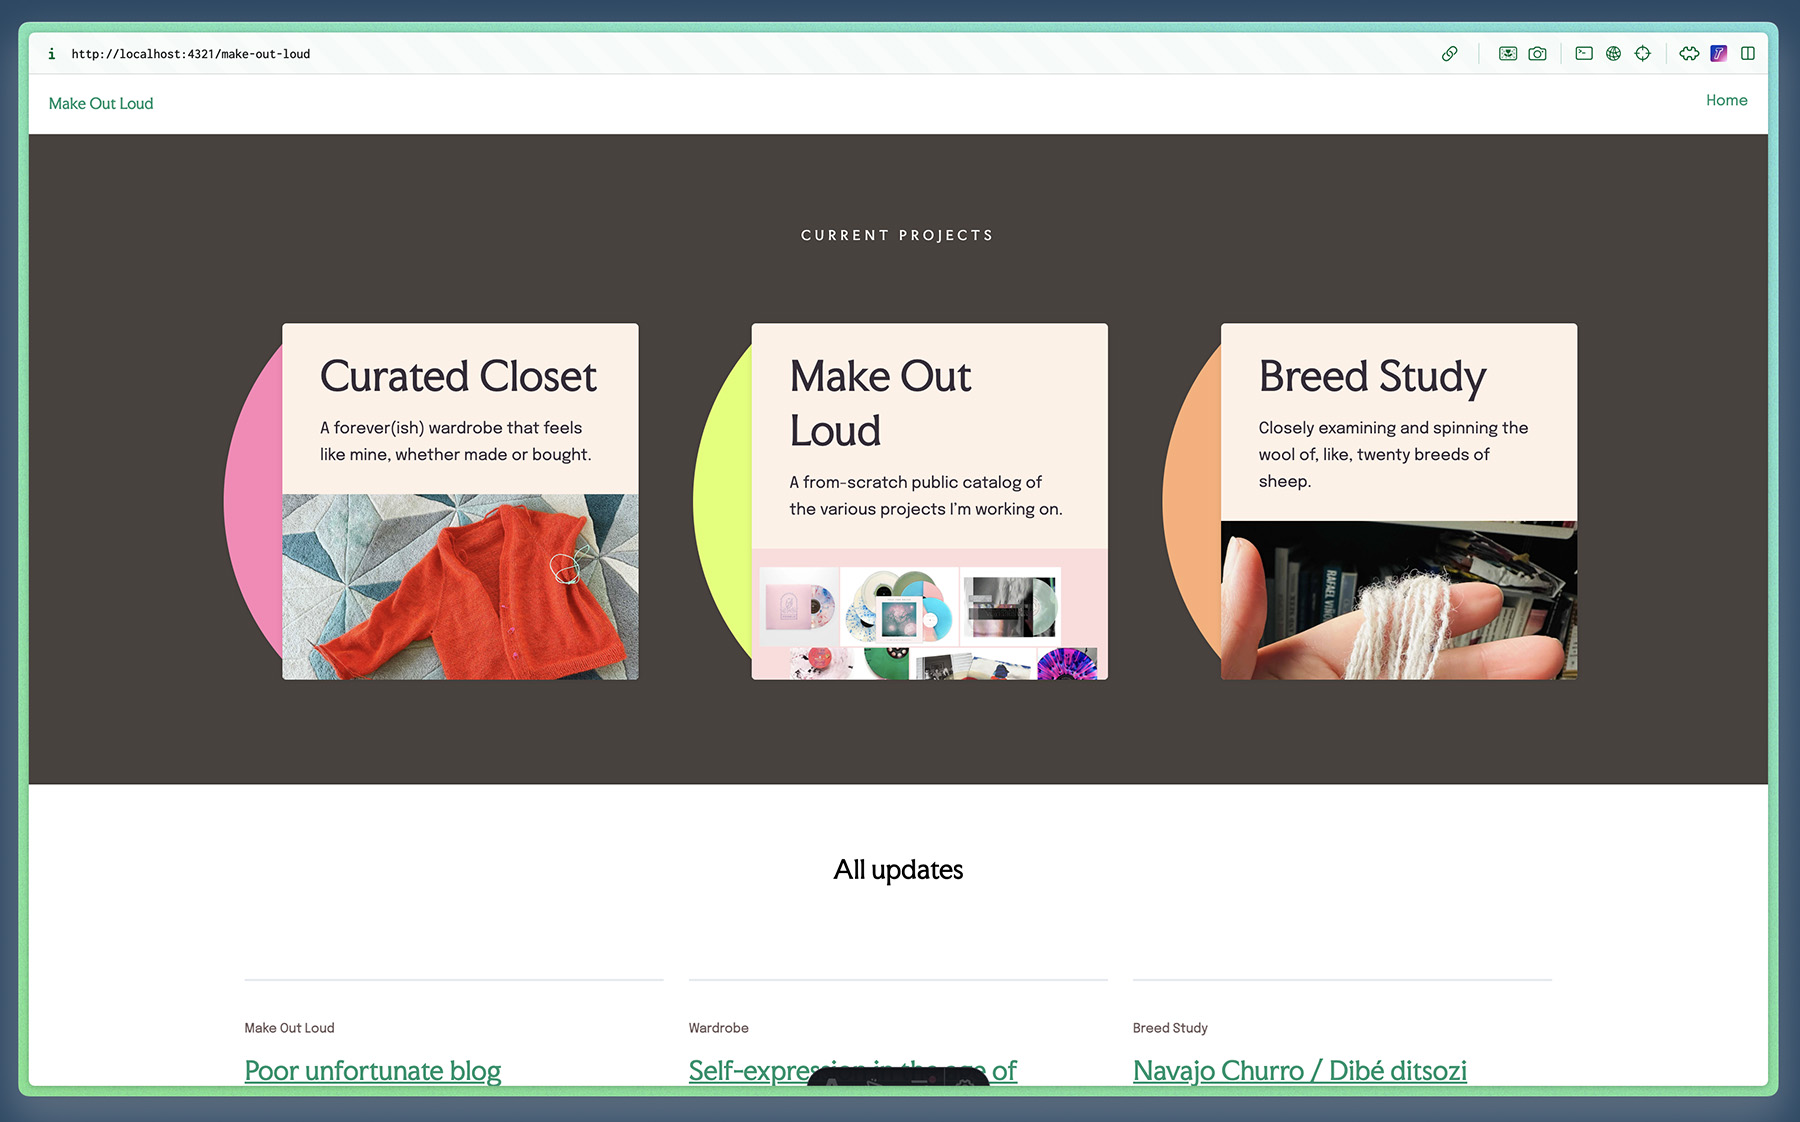
Task: Open the Curated Closet project card
Action: point(458,377)
